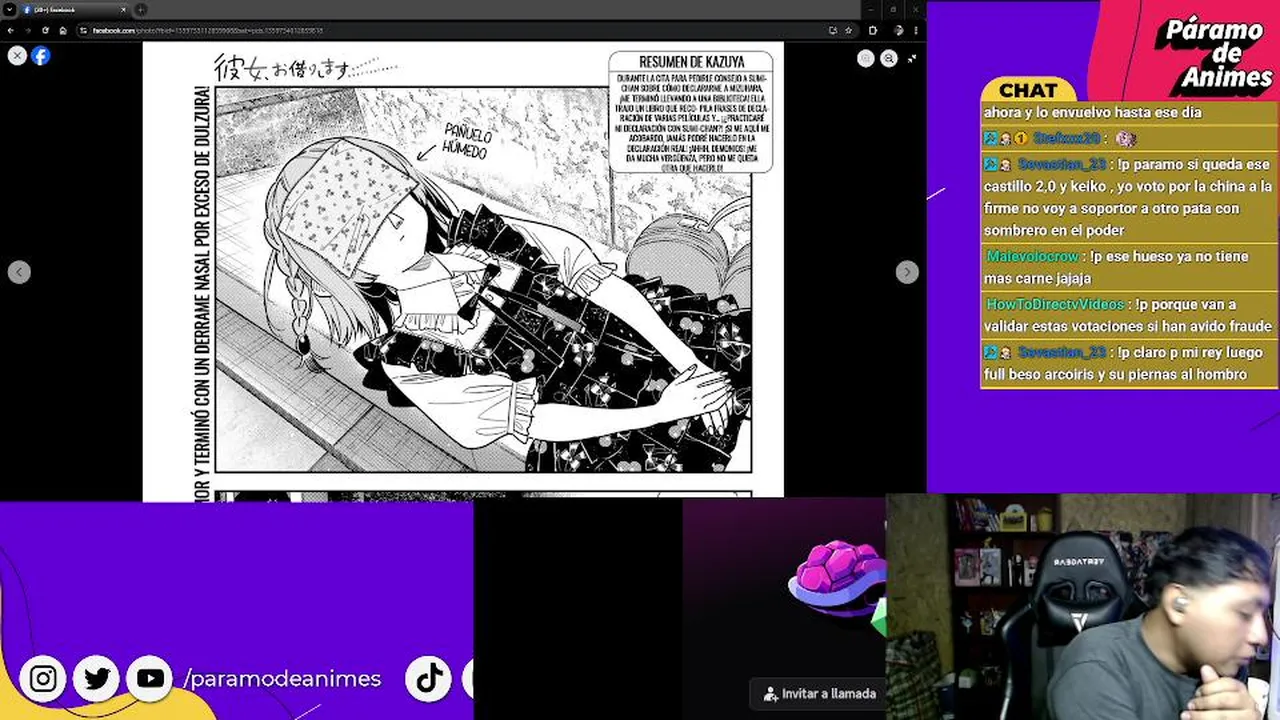Enter fullscreen photo view
This screenshot has width=1280, height=720.
pos(912,59)
